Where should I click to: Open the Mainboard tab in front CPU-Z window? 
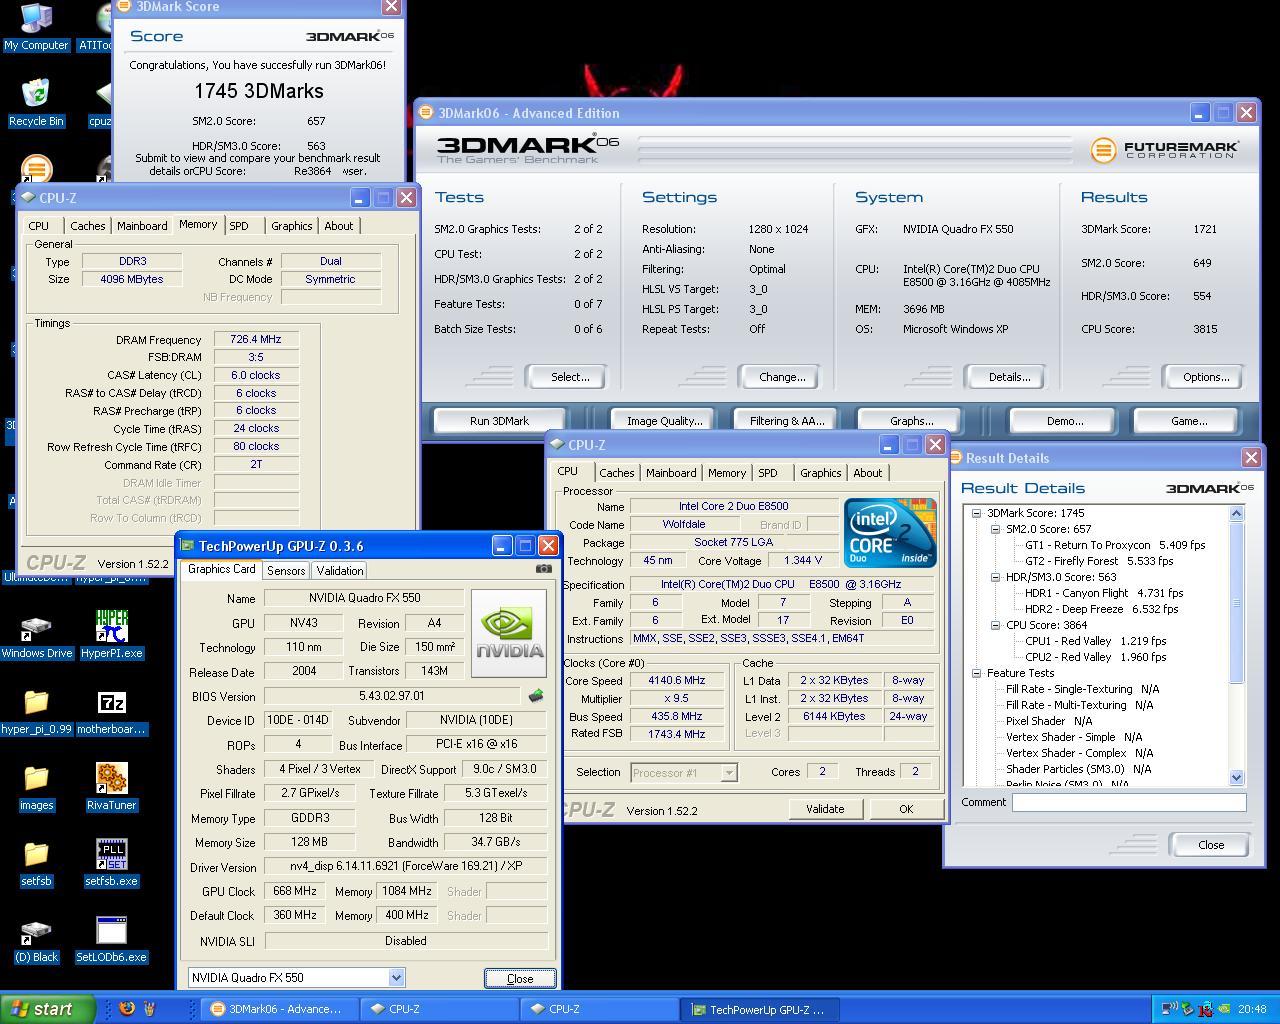click(x=671, y=473)
